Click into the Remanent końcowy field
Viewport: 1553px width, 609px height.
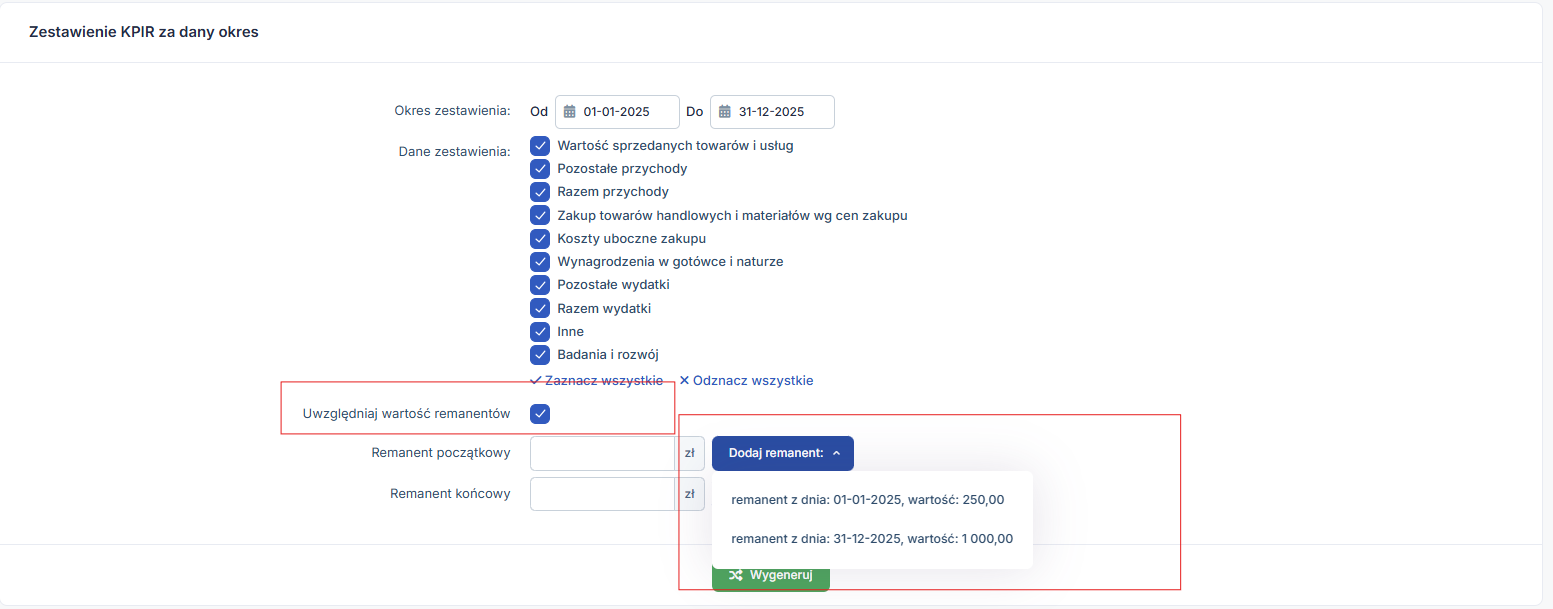tap(602, 494)
